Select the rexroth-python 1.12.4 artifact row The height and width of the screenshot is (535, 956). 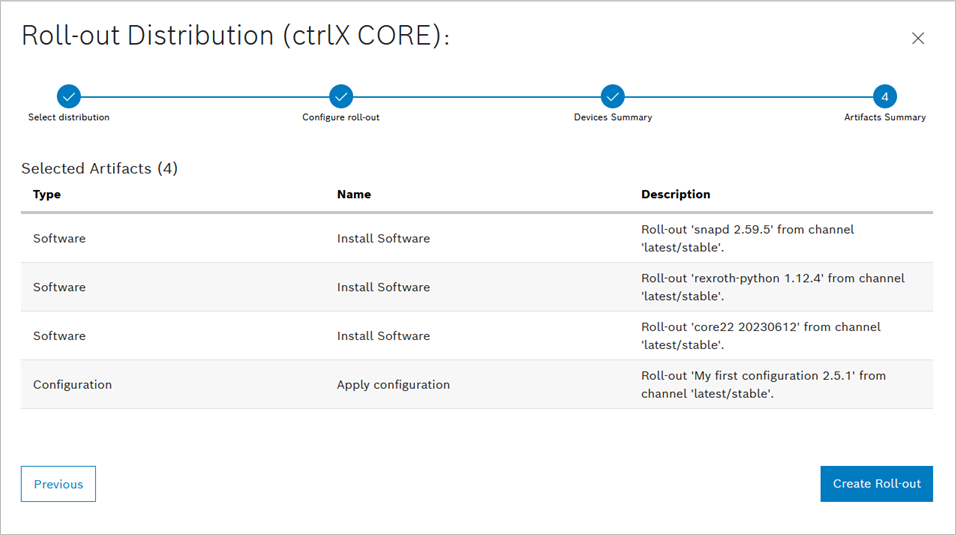476,287
